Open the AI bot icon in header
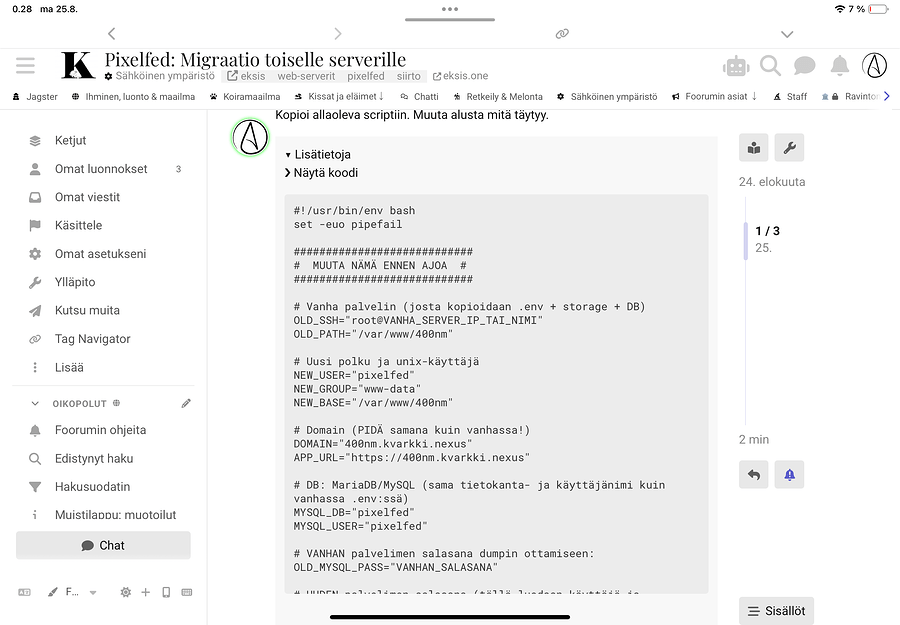The width and height of the screenshot is (900, 625). [x=736, y=67]
